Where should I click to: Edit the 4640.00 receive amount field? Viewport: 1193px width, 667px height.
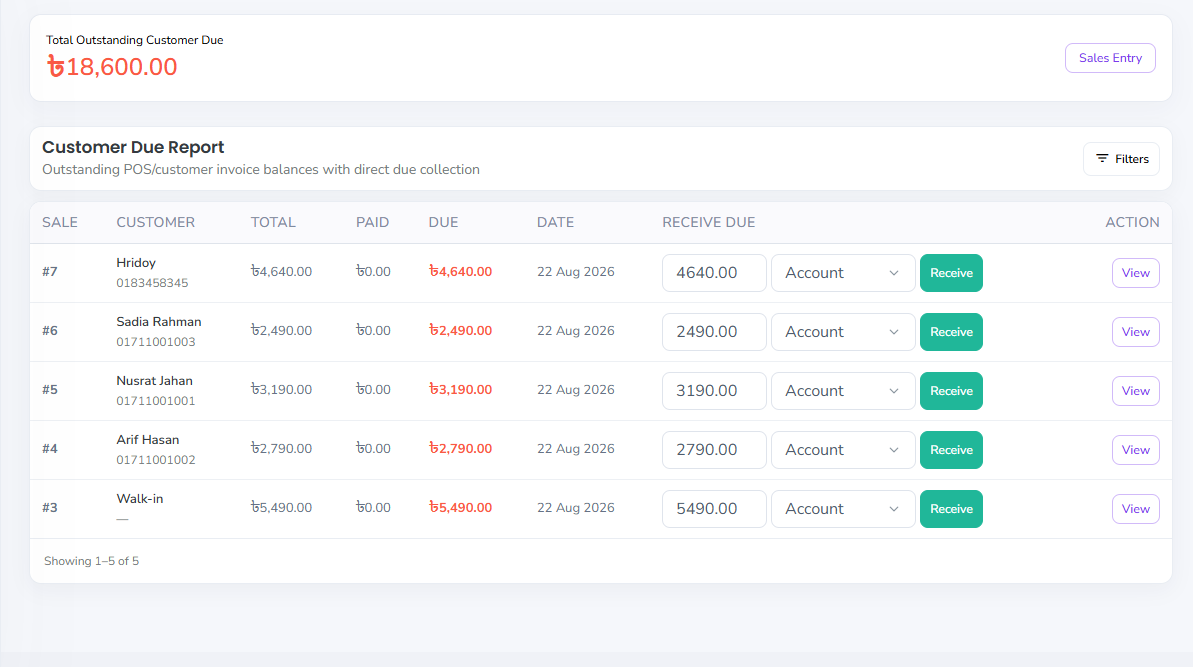coord(714,273)
